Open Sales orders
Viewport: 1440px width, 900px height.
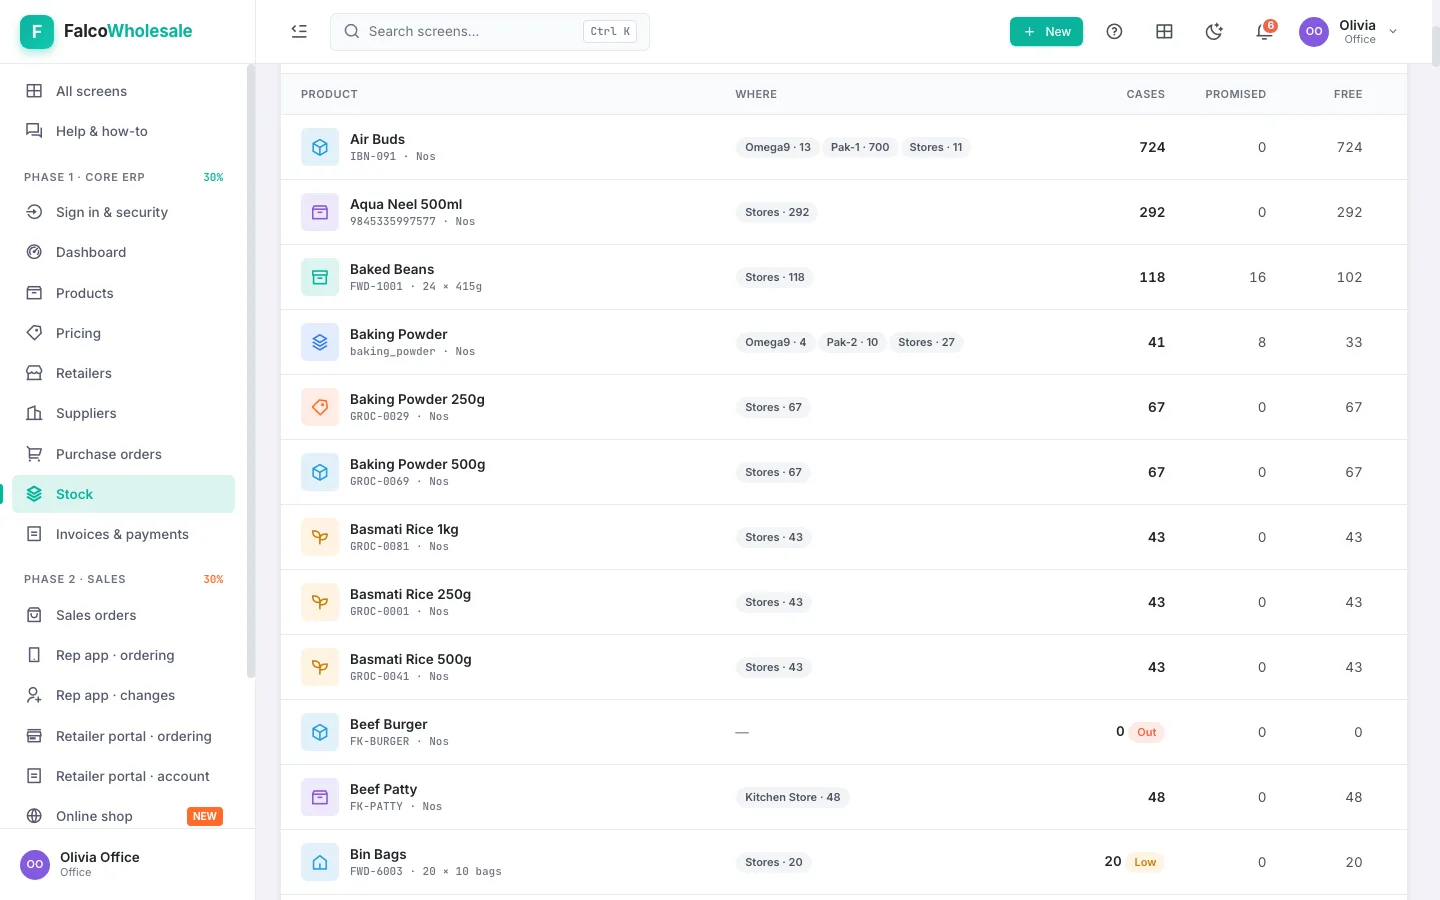[x=124, y=615]
